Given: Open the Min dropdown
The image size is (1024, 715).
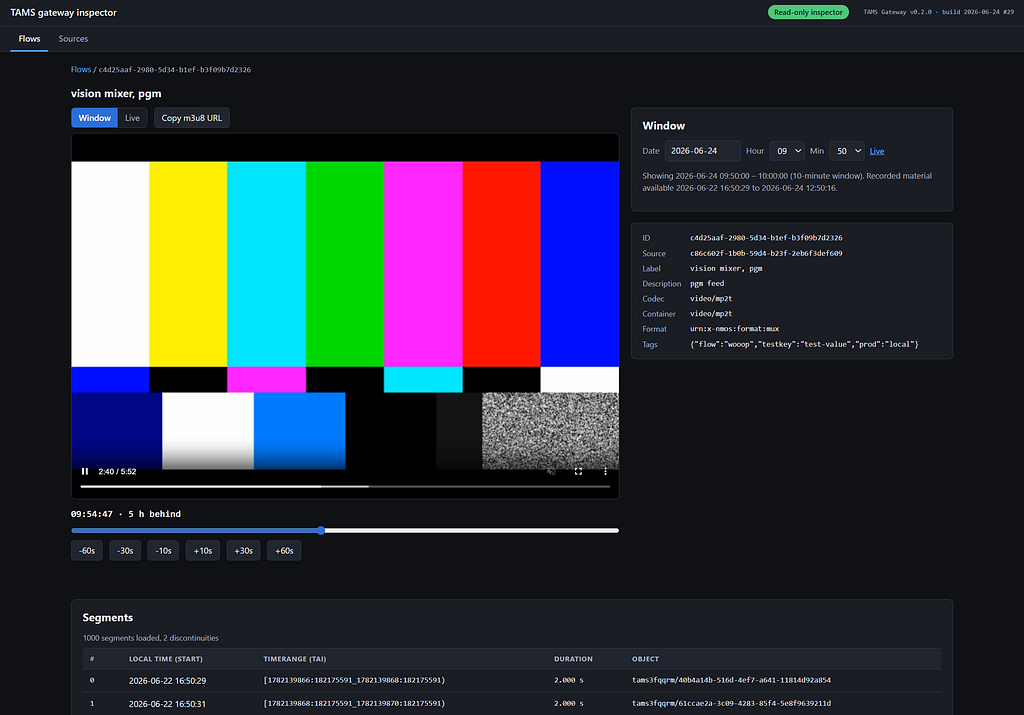Looking at the screenshot, I should click(x=846, y=151).
